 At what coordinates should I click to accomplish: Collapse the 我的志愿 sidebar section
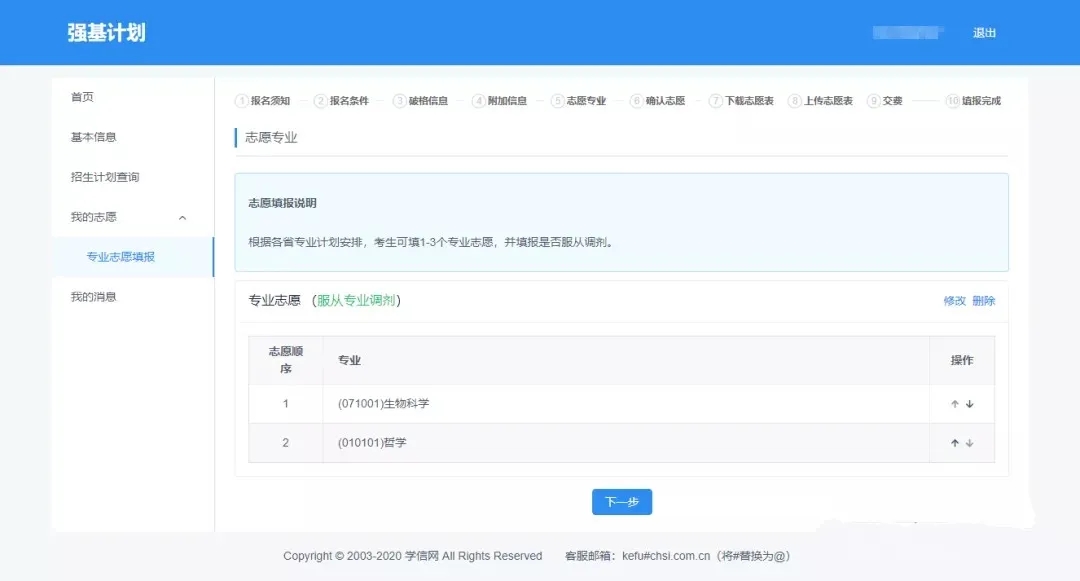(181, 217)
